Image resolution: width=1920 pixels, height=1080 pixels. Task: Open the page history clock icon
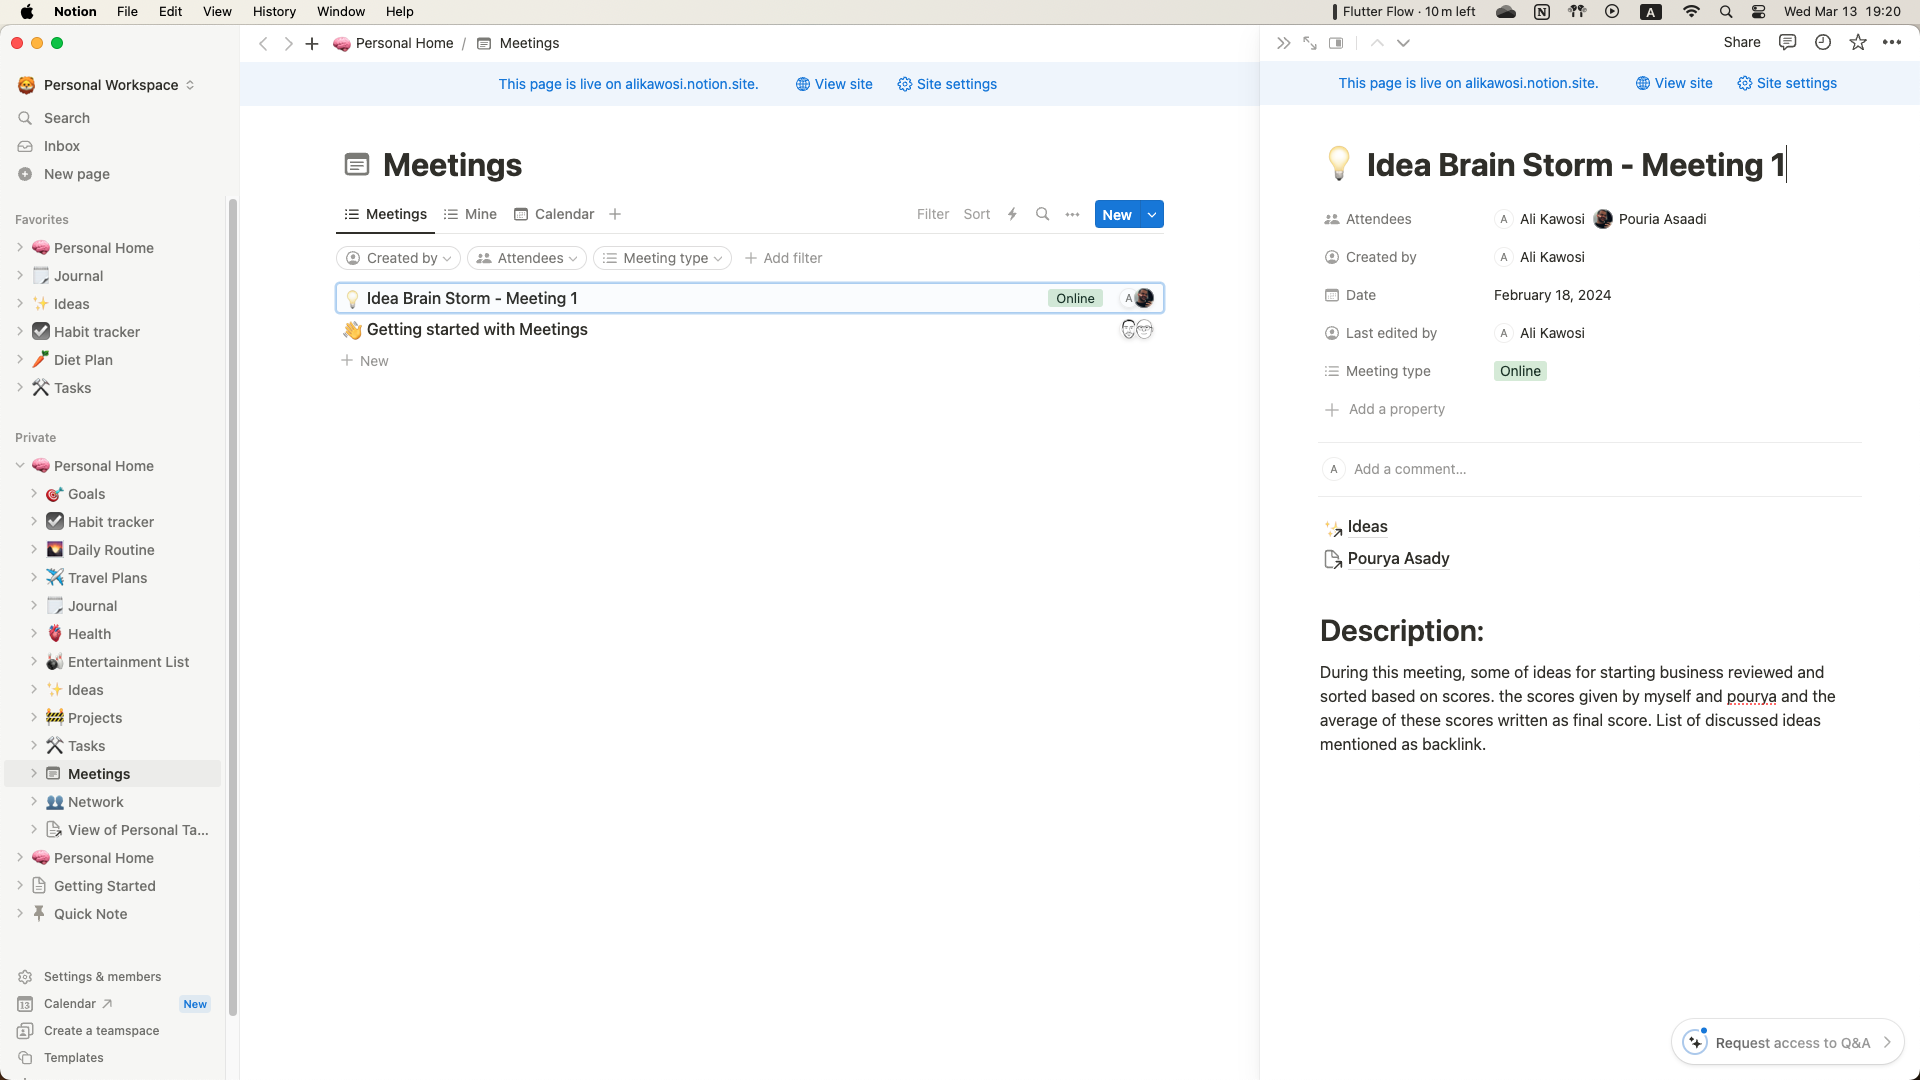point(1823,42)
